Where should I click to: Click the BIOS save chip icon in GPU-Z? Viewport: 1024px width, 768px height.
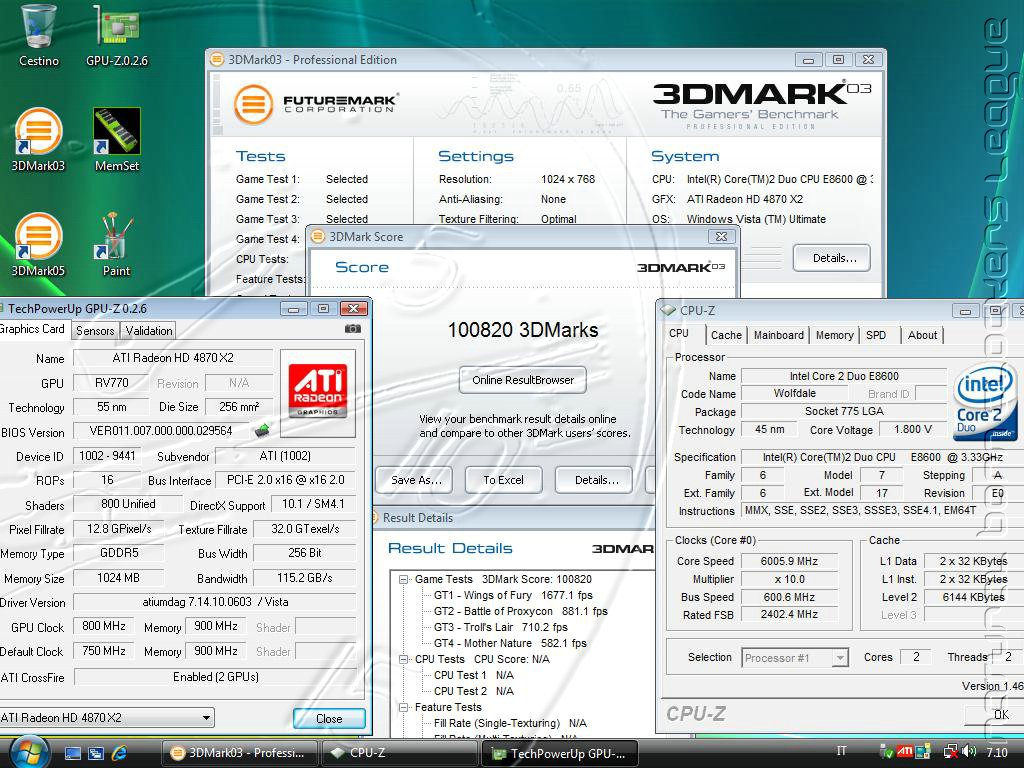(x=262, y=430)
